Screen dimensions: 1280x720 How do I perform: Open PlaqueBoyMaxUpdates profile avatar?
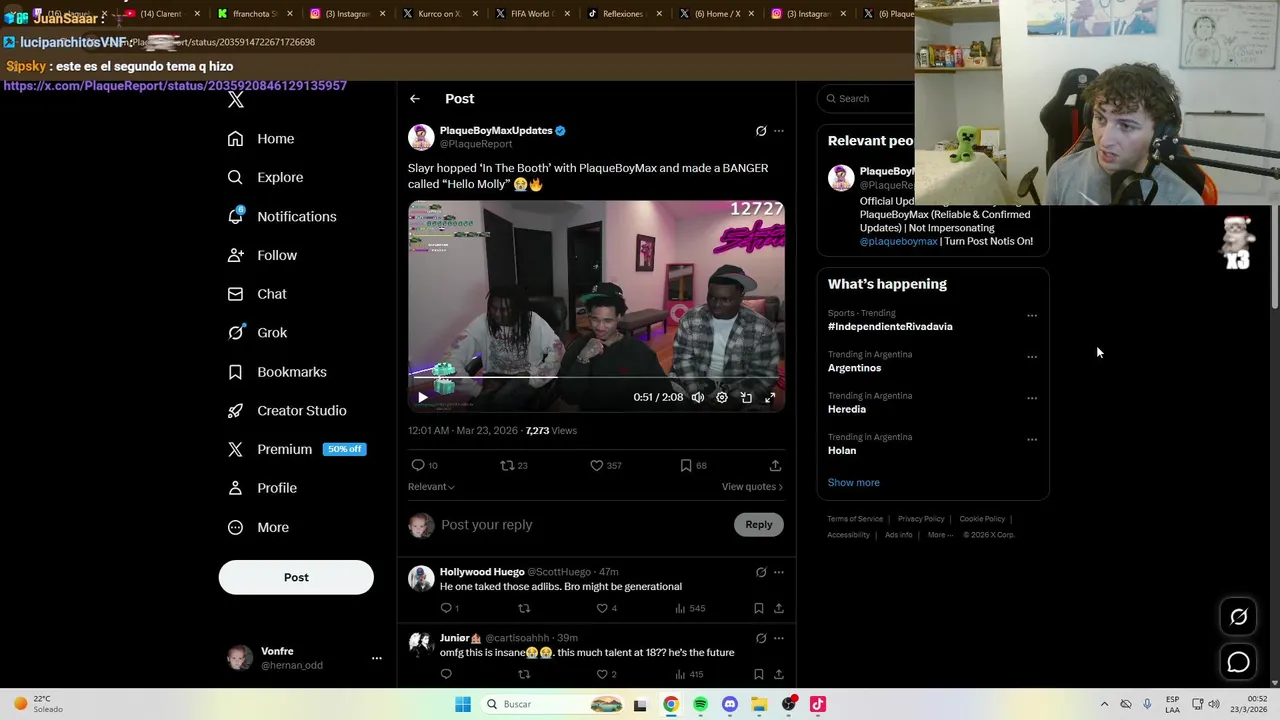tap(421, 137)
